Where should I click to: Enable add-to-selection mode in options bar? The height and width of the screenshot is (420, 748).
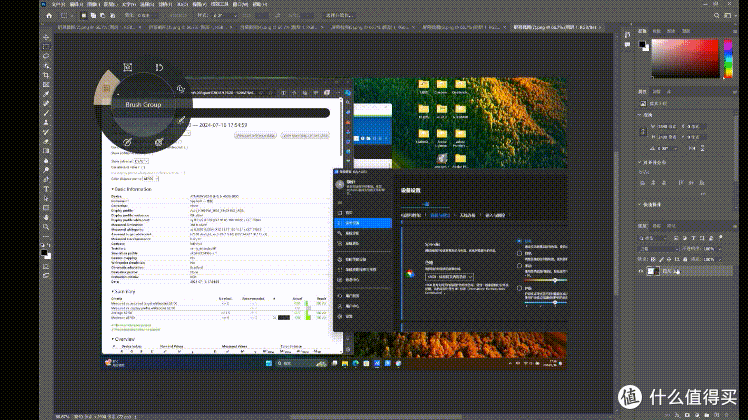(93, 15)
